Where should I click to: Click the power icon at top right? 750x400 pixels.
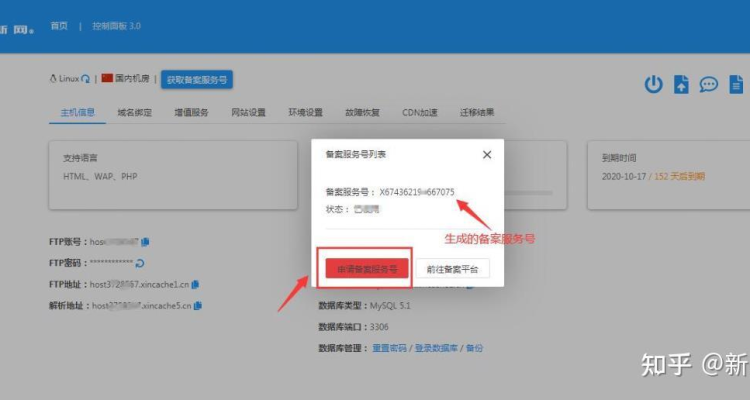[x=653, y=84]
